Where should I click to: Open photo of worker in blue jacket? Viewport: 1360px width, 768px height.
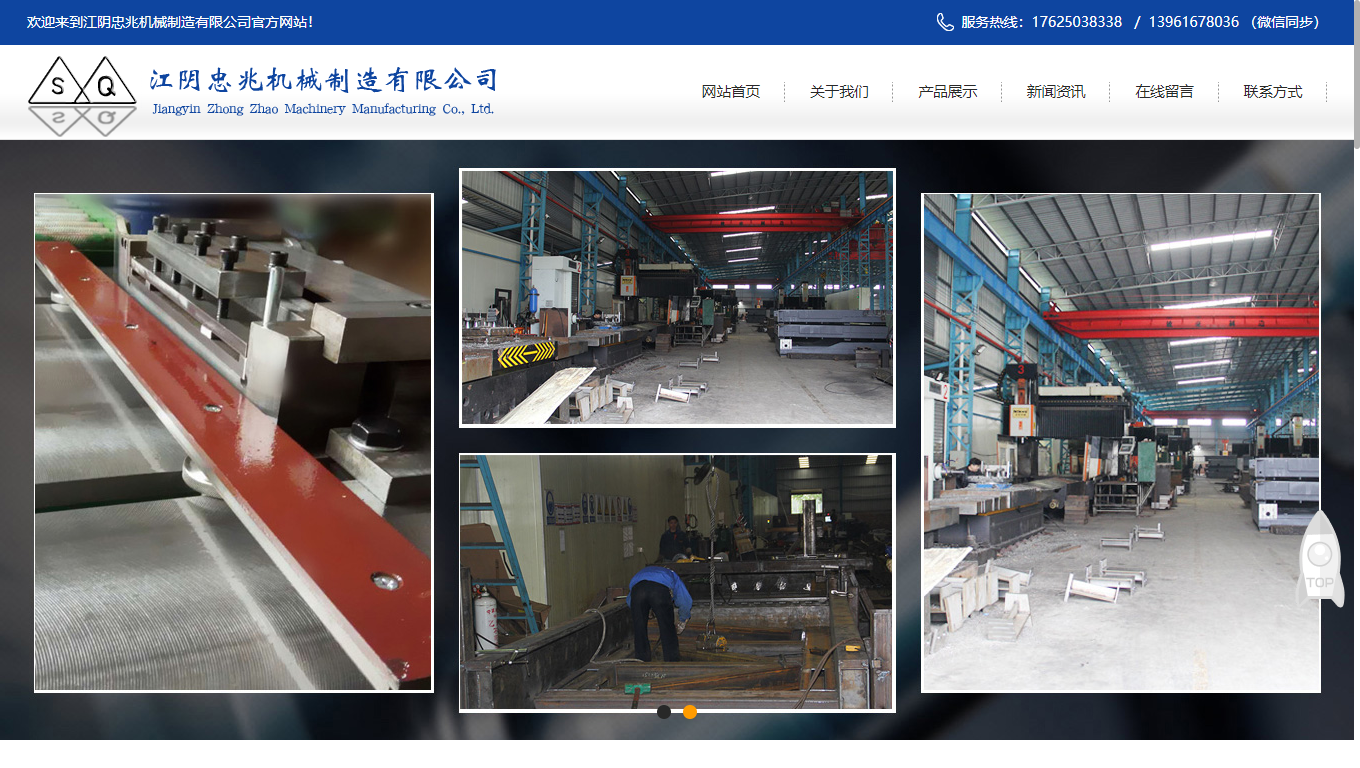677,582
